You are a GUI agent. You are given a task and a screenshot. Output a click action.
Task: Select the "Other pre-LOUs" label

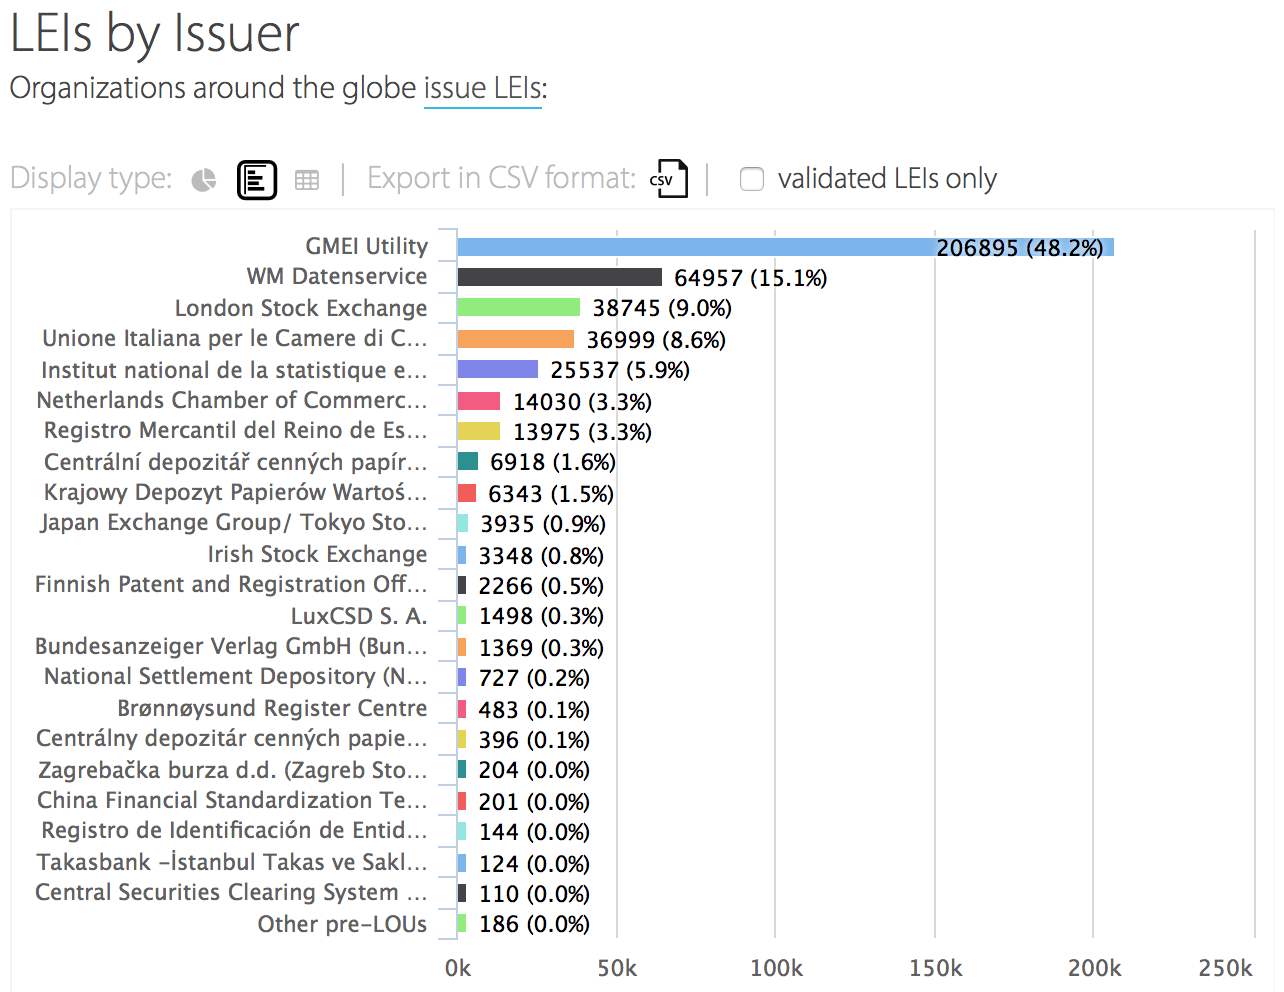(342, 924)
